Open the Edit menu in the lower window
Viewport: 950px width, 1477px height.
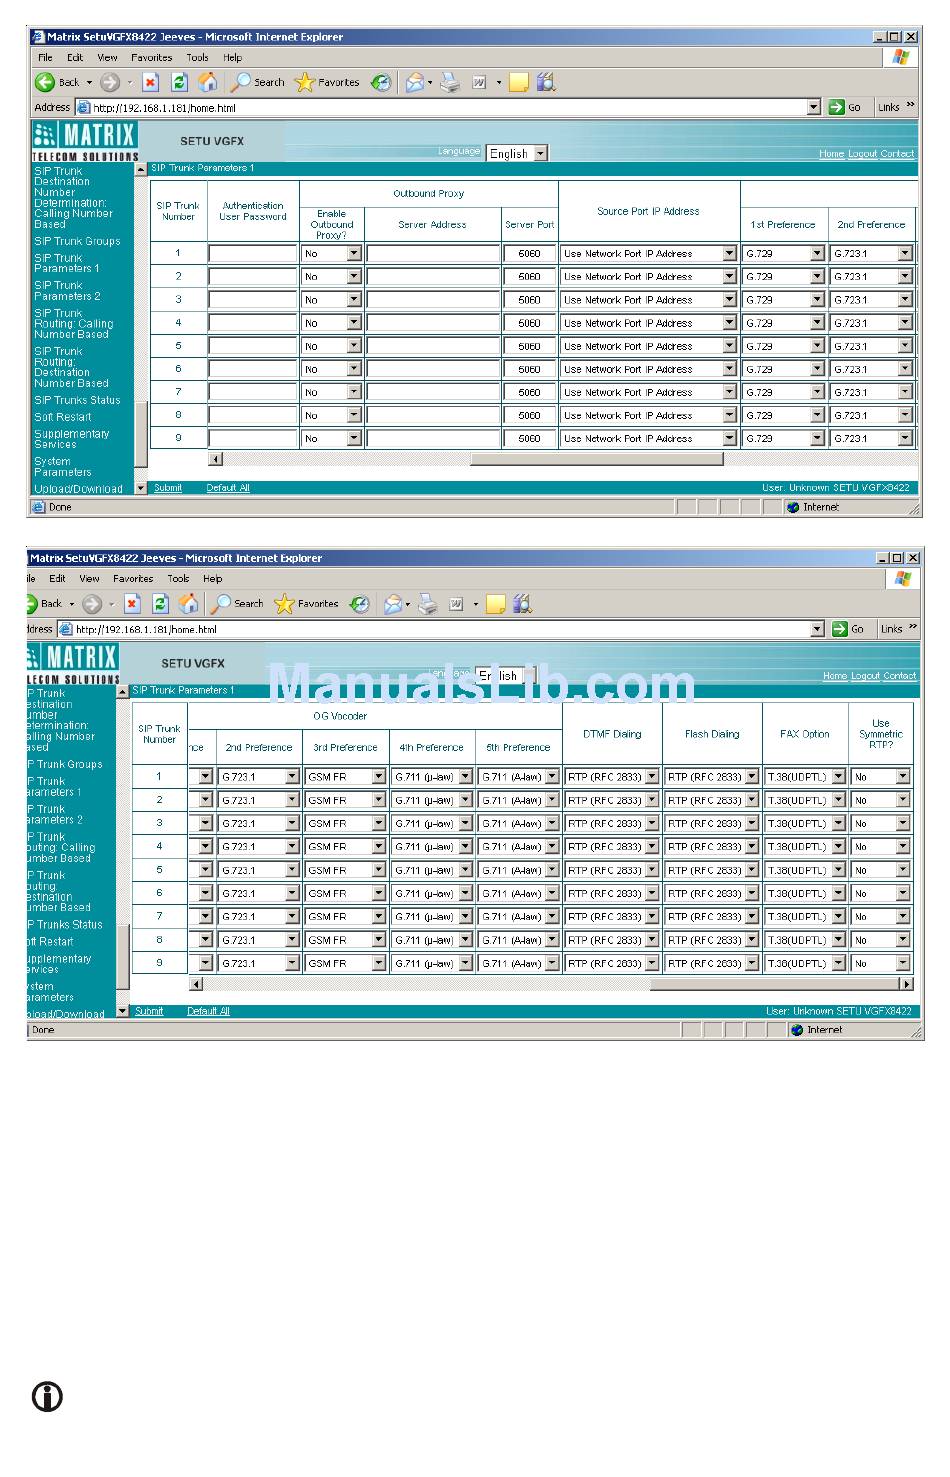tap(57, 579)
